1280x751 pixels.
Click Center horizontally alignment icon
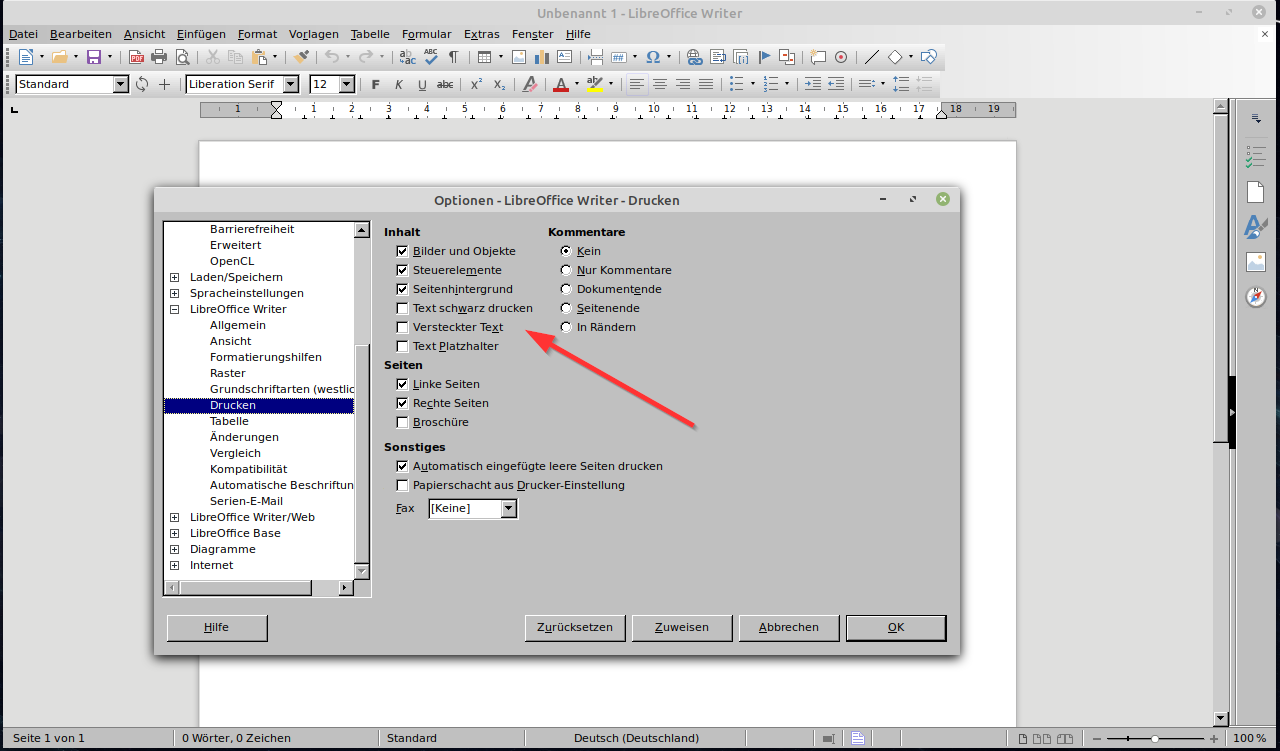(660, 85)
